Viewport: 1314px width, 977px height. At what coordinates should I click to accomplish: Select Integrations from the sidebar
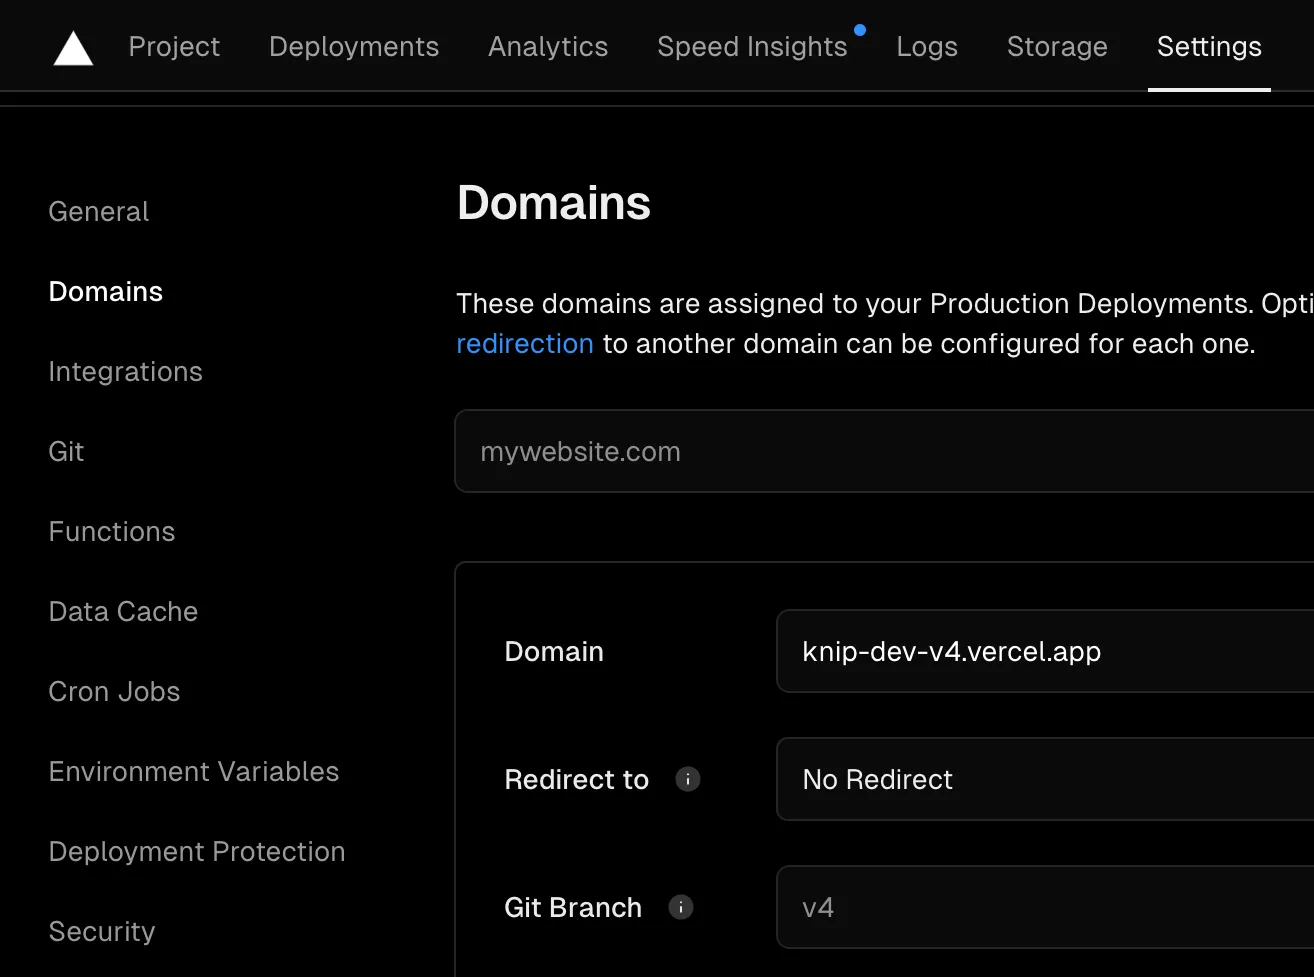pyautogui.click(x=125, y=371)
